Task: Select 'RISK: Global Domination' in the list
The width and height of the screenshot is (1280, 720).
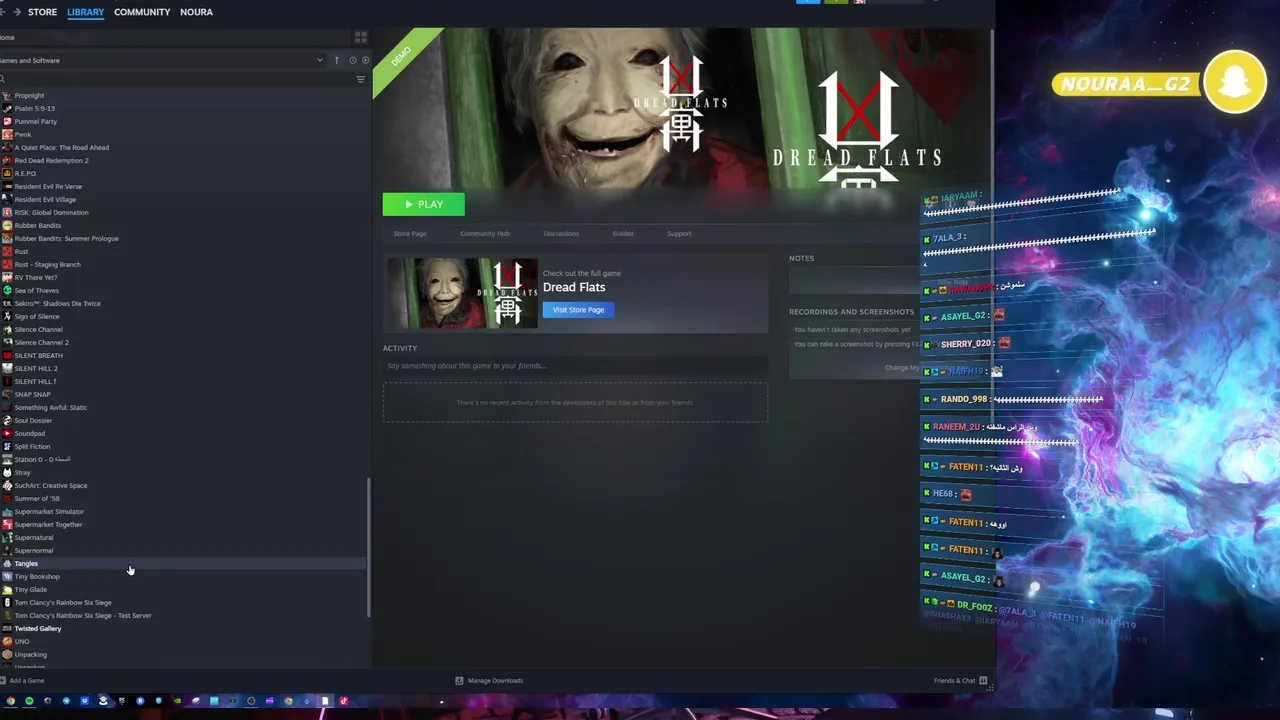Action: click(51, 212)
